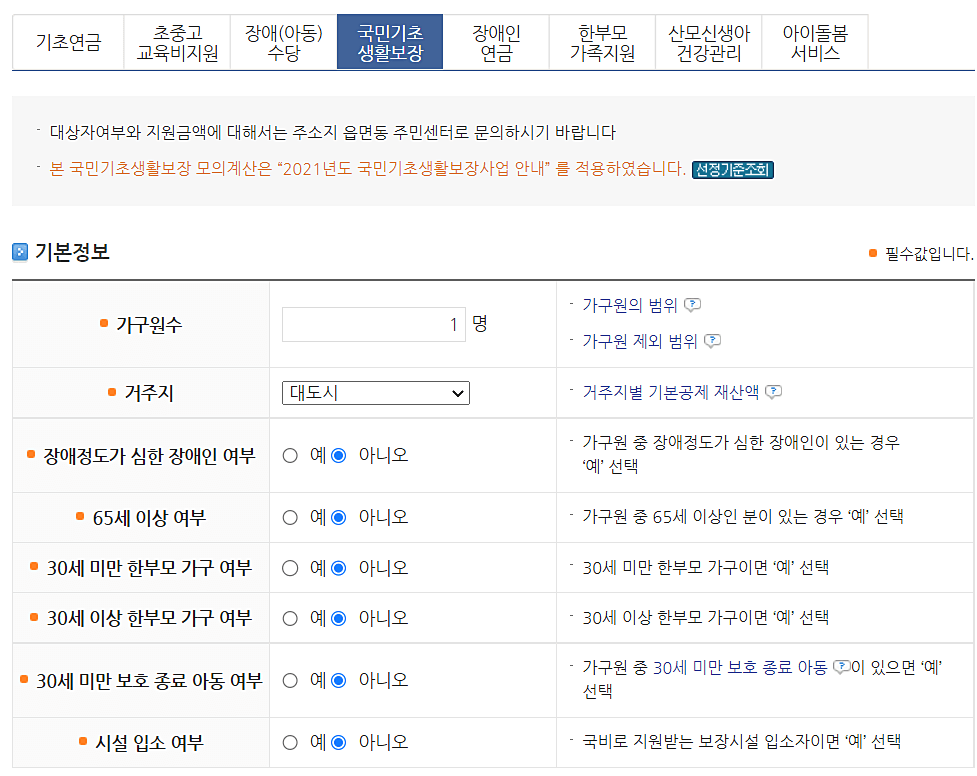Click the blue icon beside 기본정보 heading
977x776 pixels.
coord(17,252)
